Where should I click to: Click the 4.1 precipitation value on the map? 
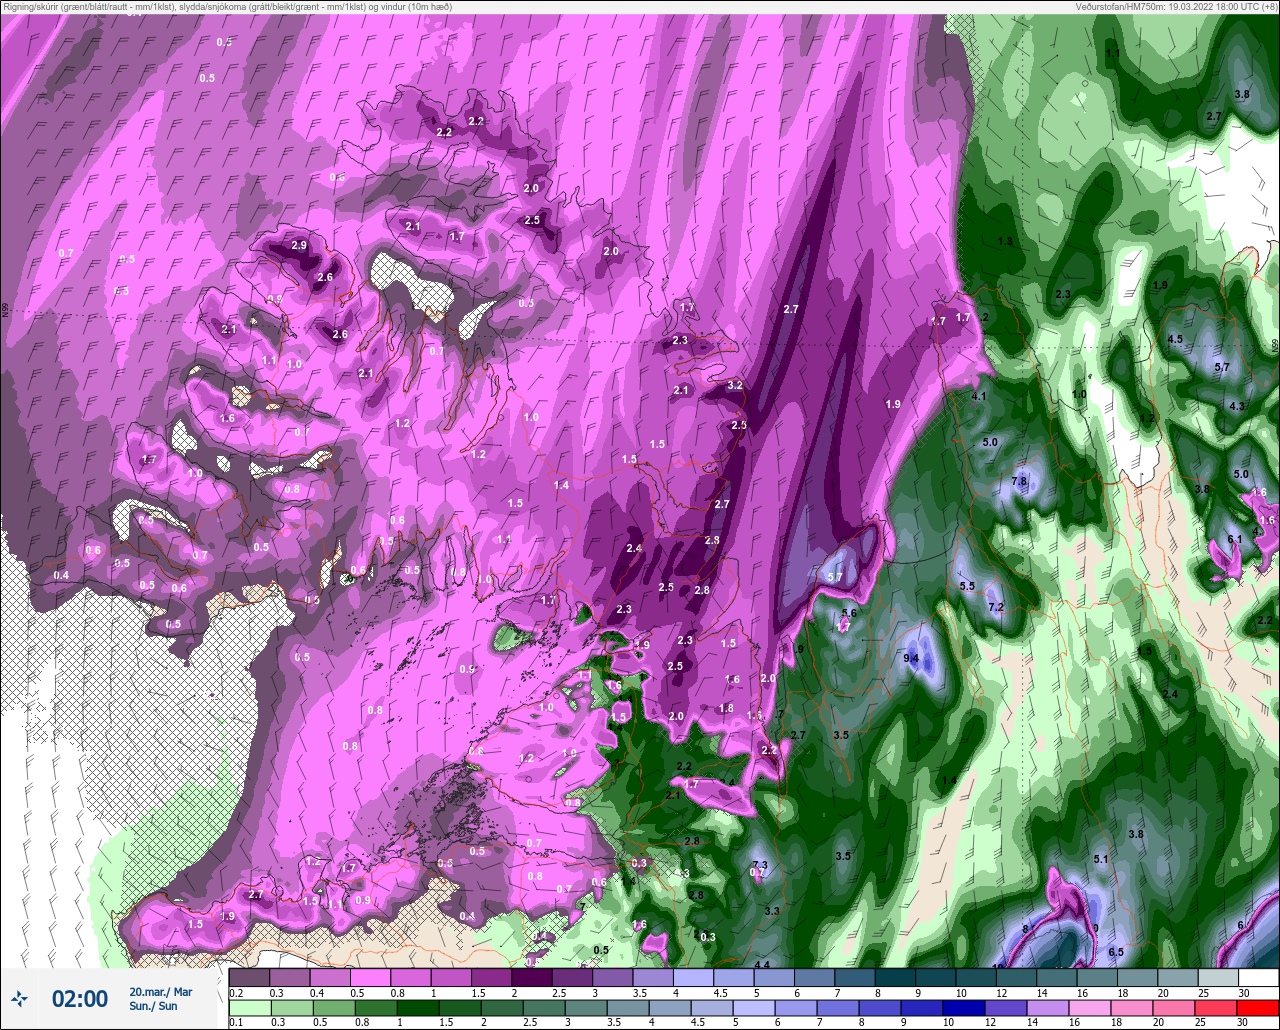979,397
